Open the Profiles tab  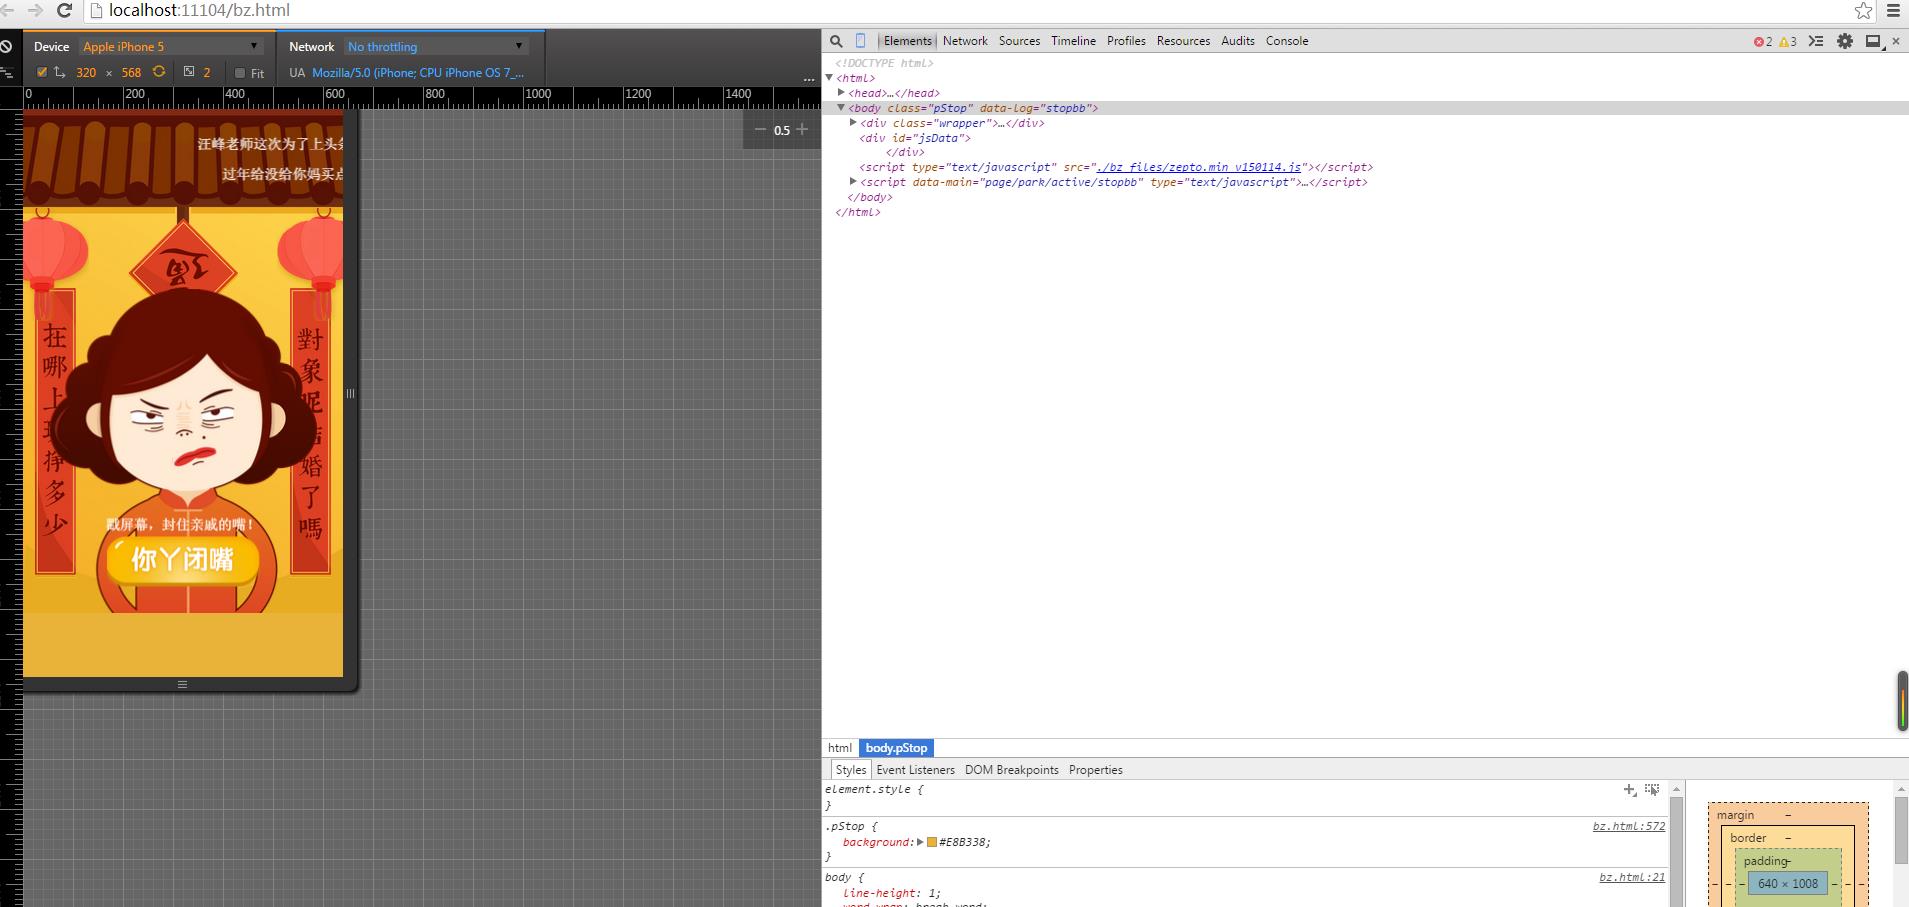(1126, 41)
